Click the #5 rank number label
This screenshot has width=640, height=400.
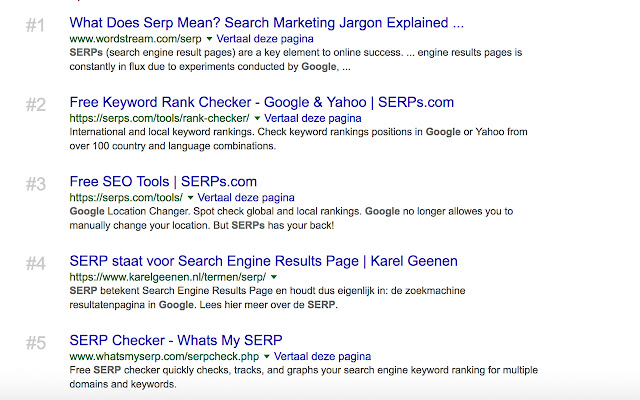[35, 345]
